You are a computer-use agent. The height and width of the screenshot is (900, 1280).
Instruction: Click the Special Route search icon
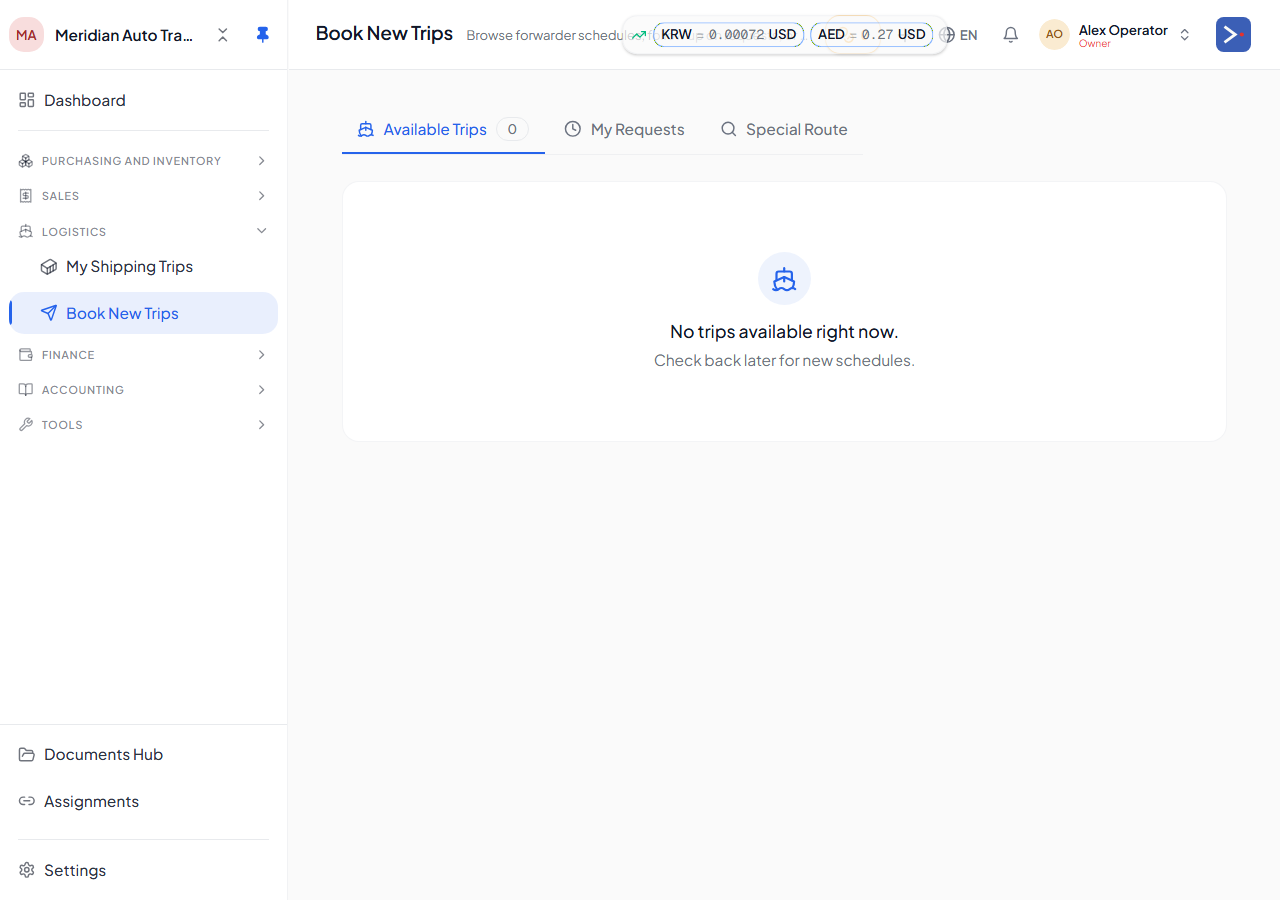click(729, 129)
